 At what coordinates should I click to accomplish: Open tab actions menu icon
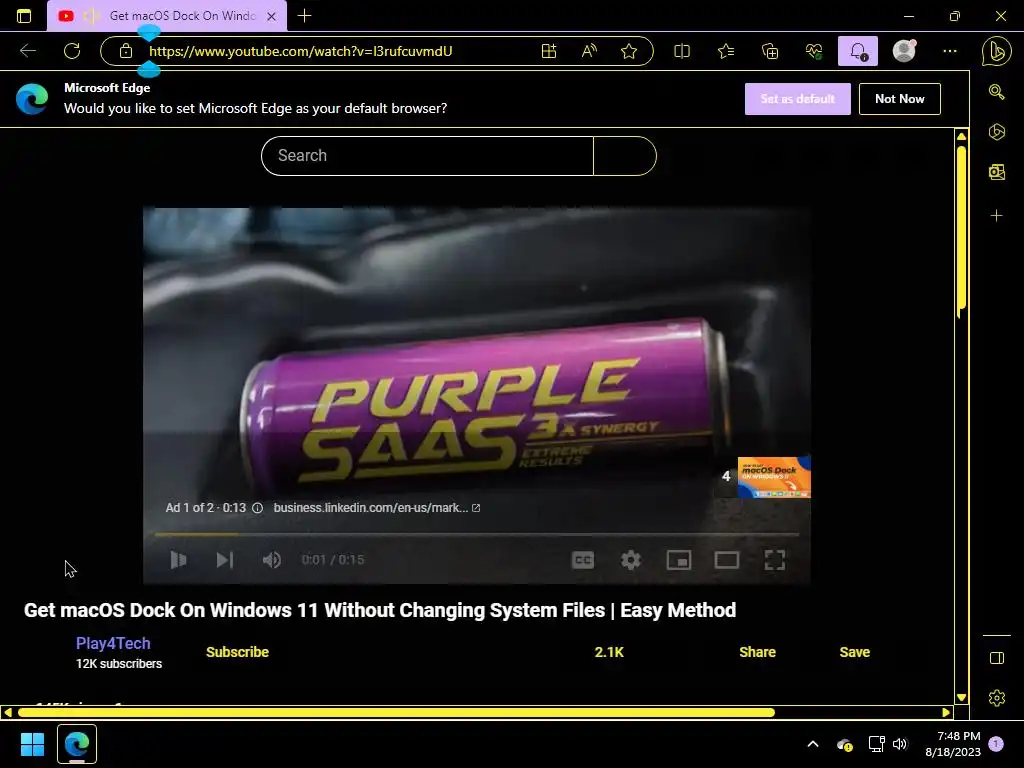click(x=24, y=16)
